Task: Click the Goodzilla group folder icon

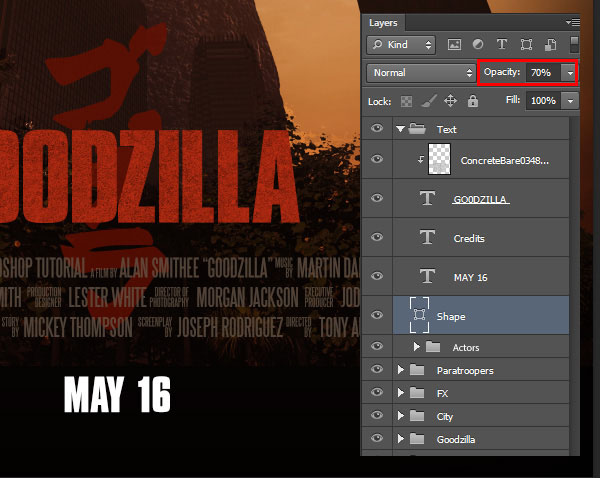Action: (417, 439)
